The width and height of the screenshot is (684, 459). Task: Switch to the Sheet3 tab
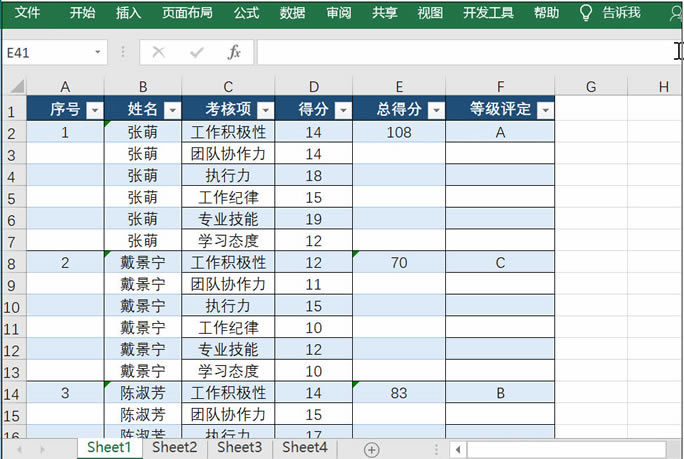coord(239,448)
